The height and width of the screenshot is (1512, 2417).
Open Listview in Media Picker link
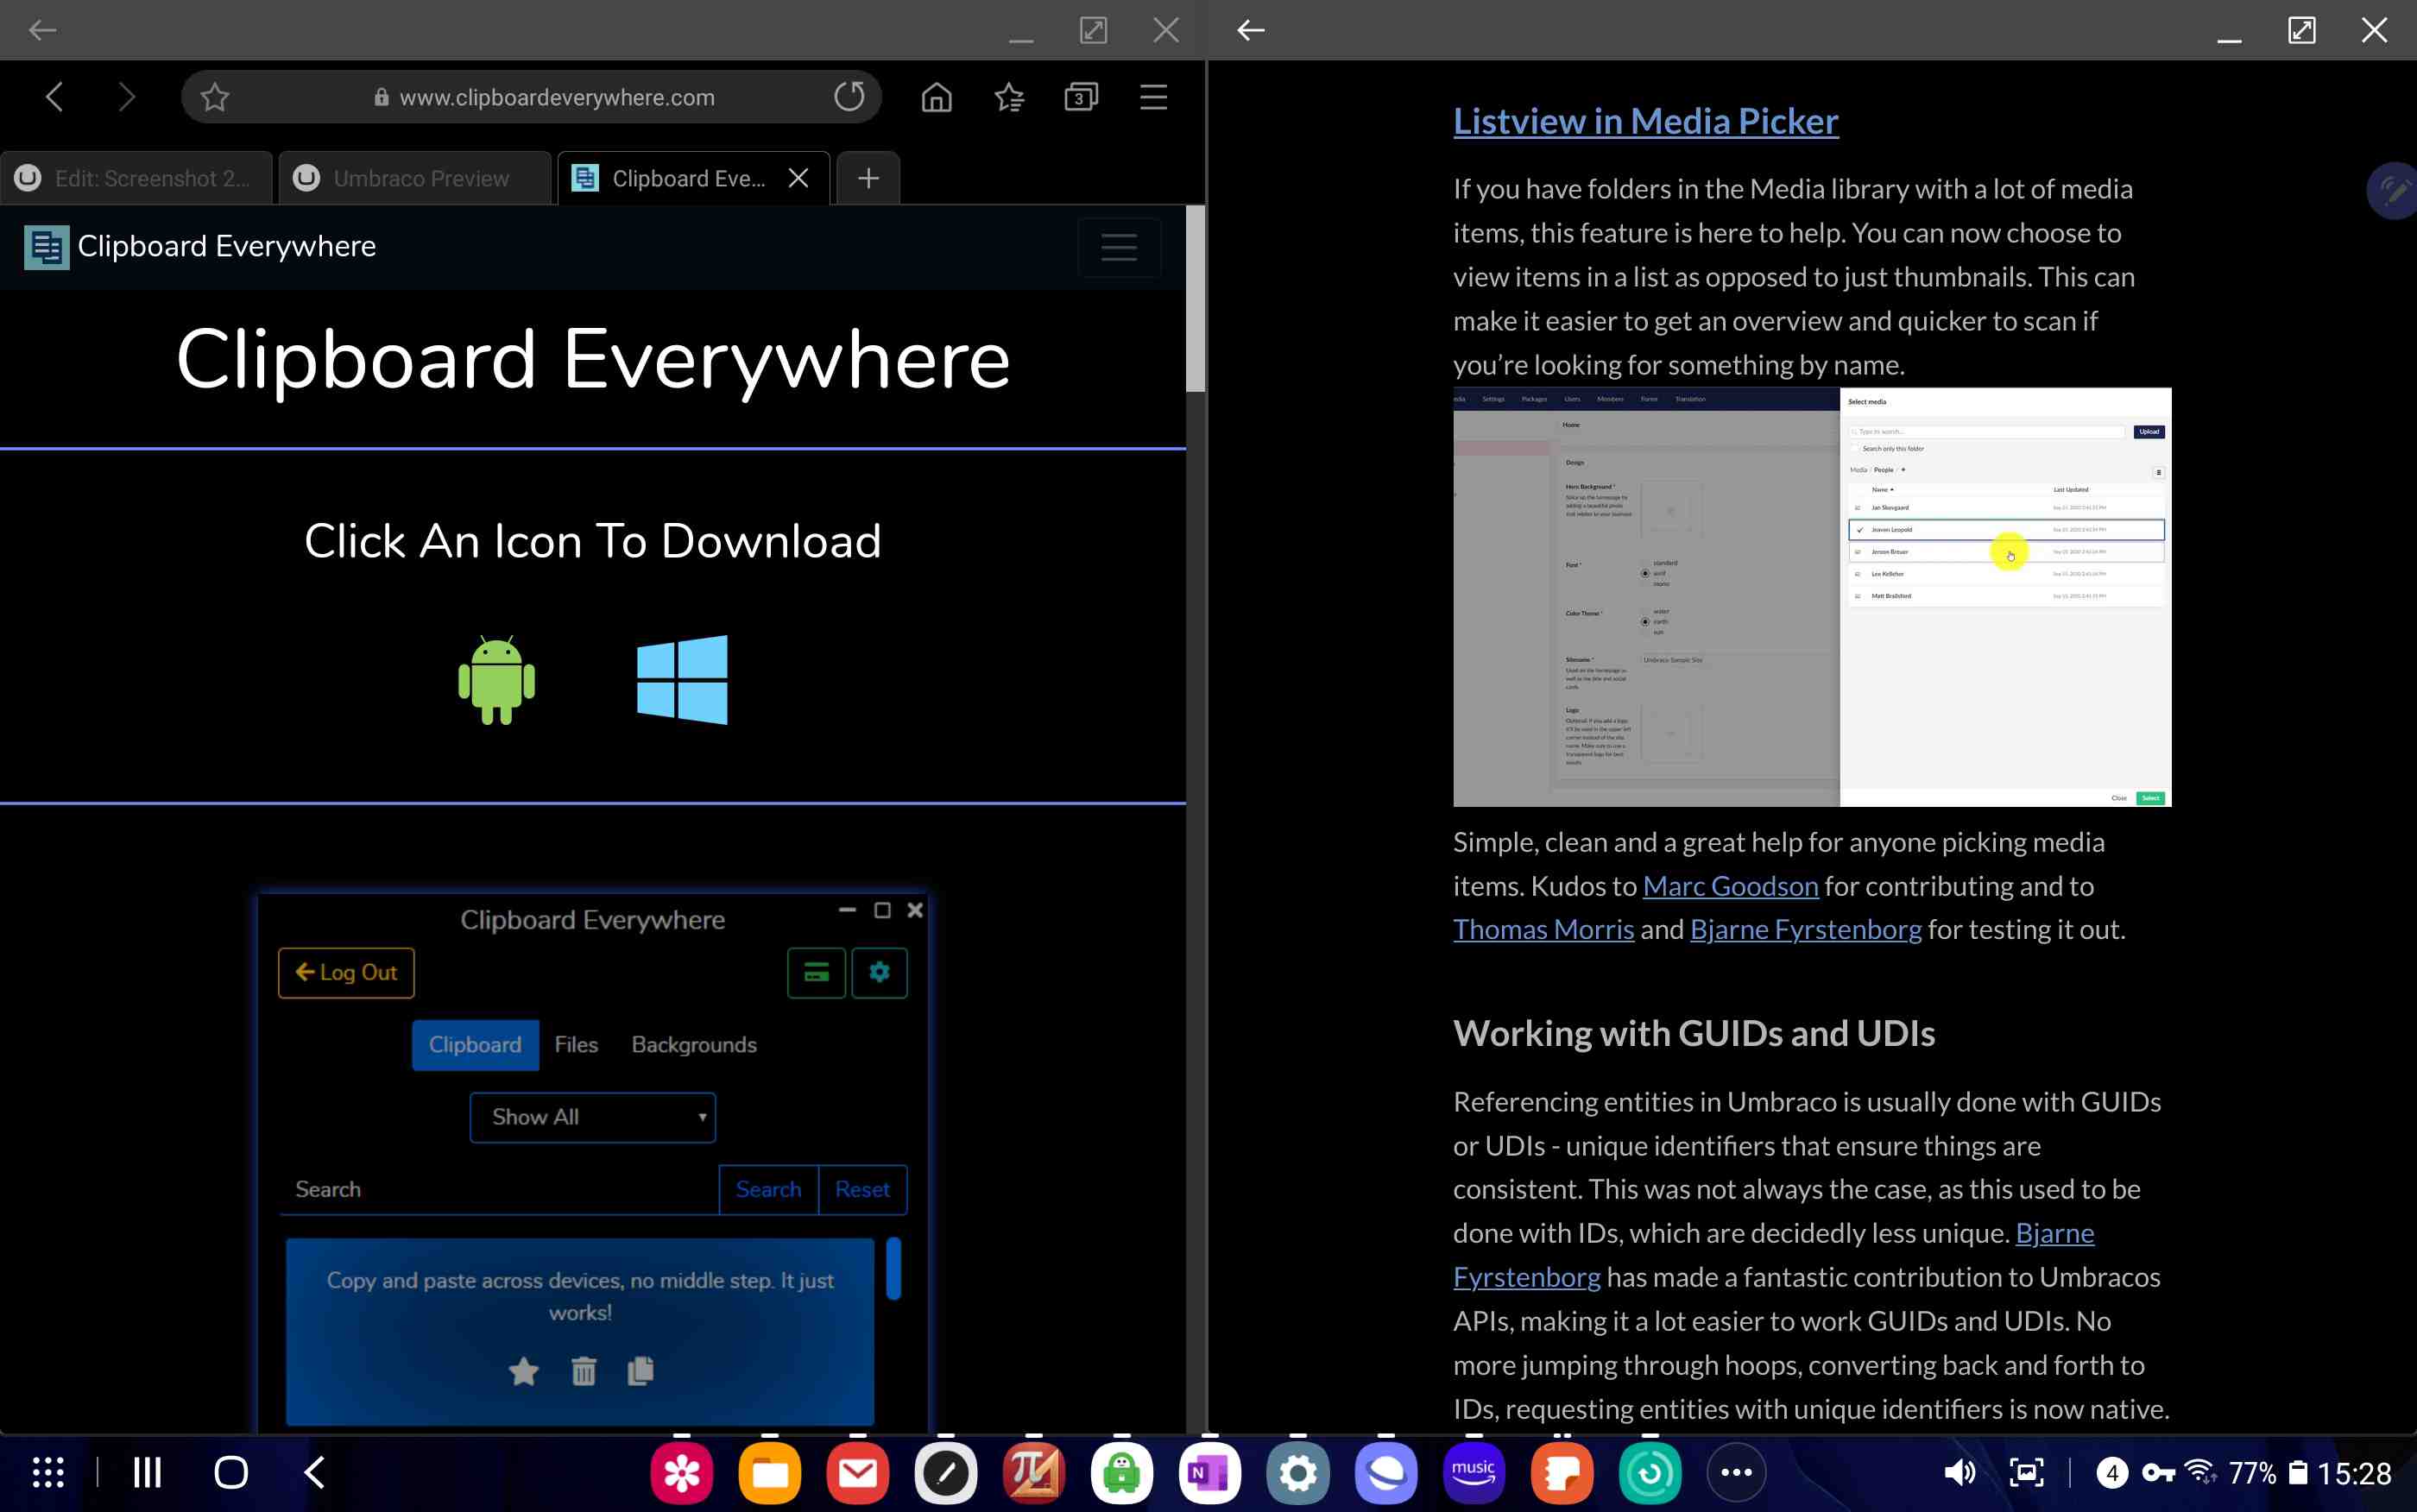(x=1645, y=121)
